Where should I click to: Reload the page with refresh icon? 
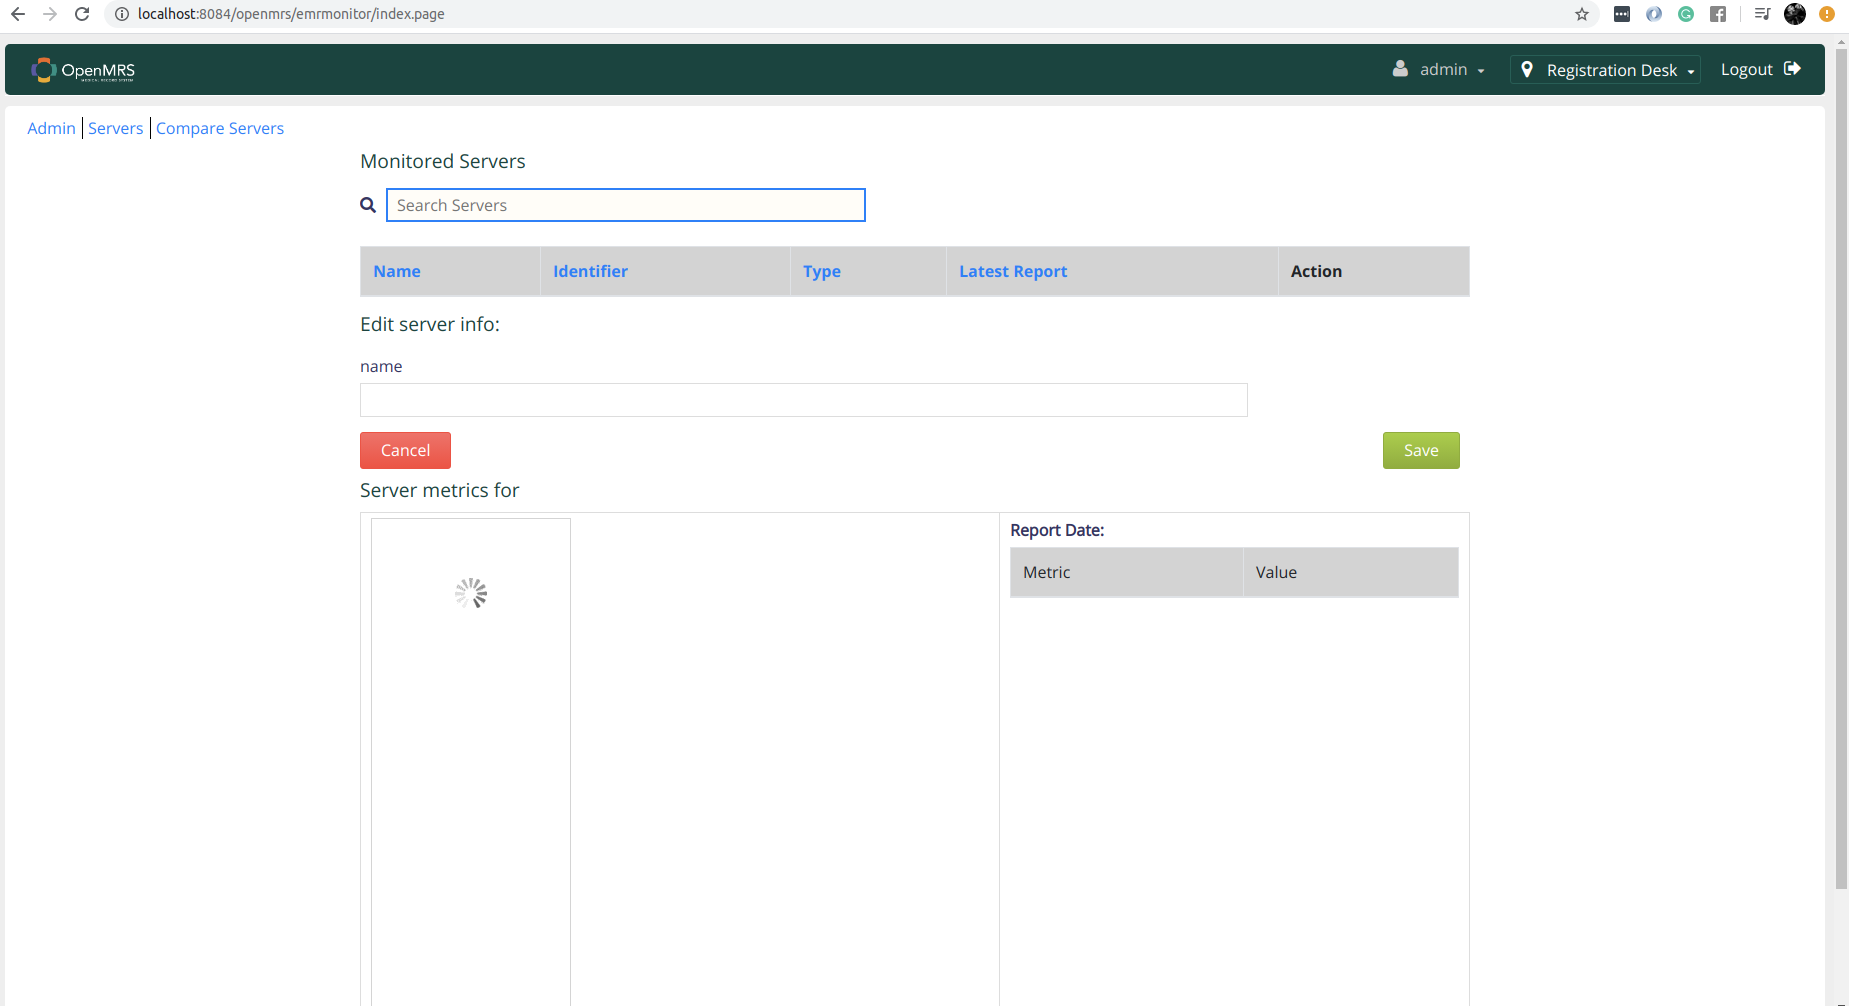coord(82,14)
